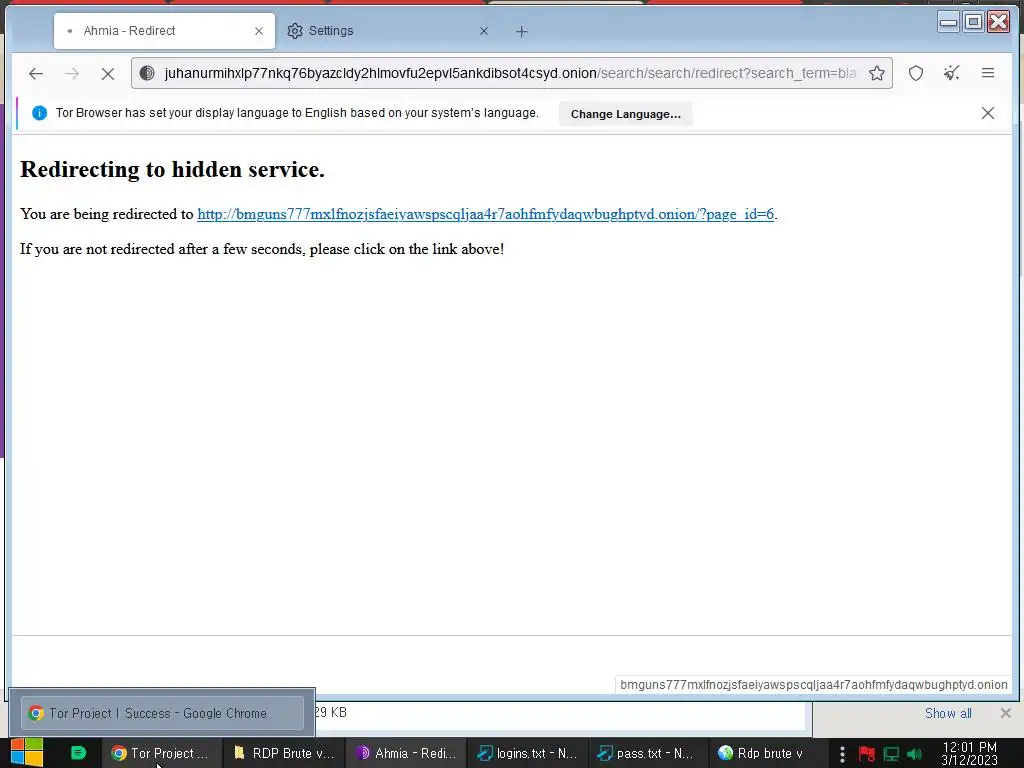Click the red flag tray icon
Image resolution: width=1024 pixels, height=768 pixels.
867,754
